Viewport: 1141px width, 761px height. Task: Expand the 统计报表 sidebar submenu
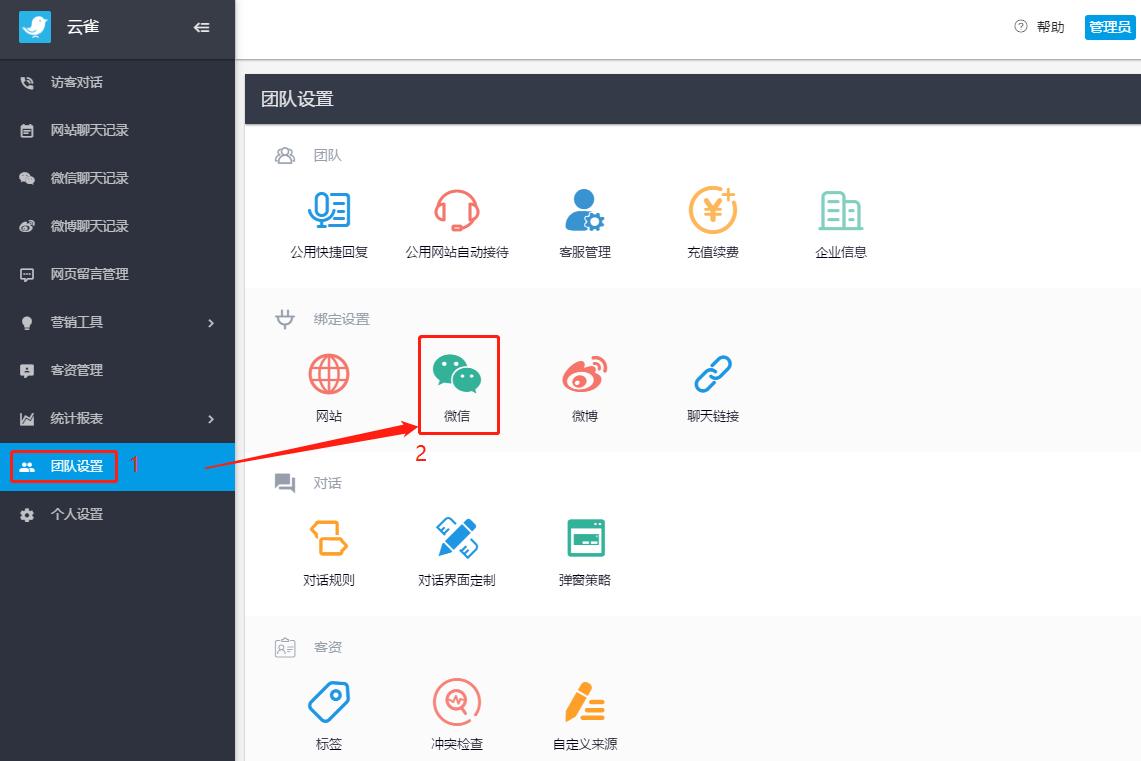(117, 418)
